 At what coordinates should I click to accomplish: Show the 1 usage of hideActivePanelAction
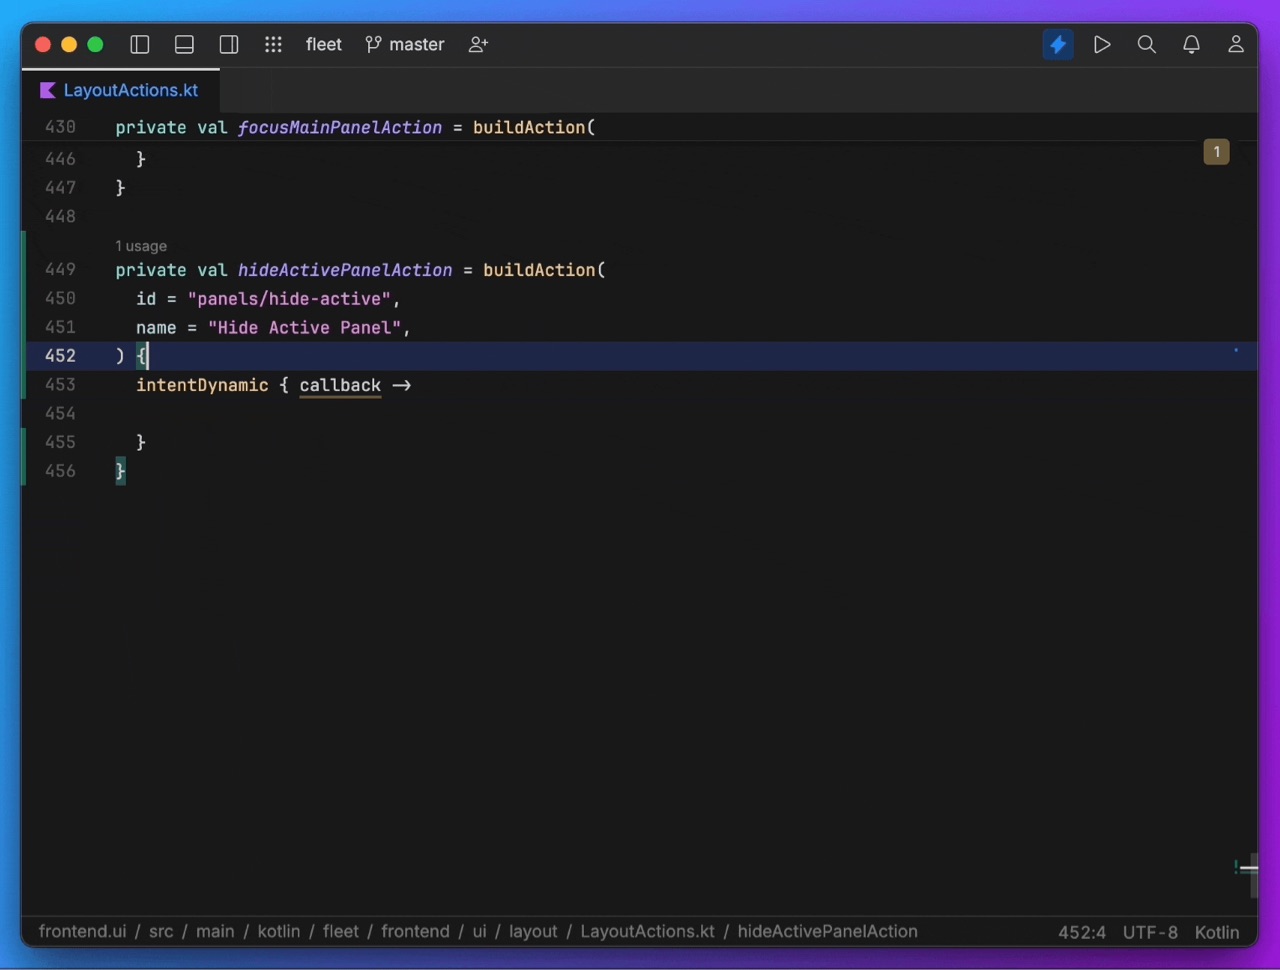[140, 246]
